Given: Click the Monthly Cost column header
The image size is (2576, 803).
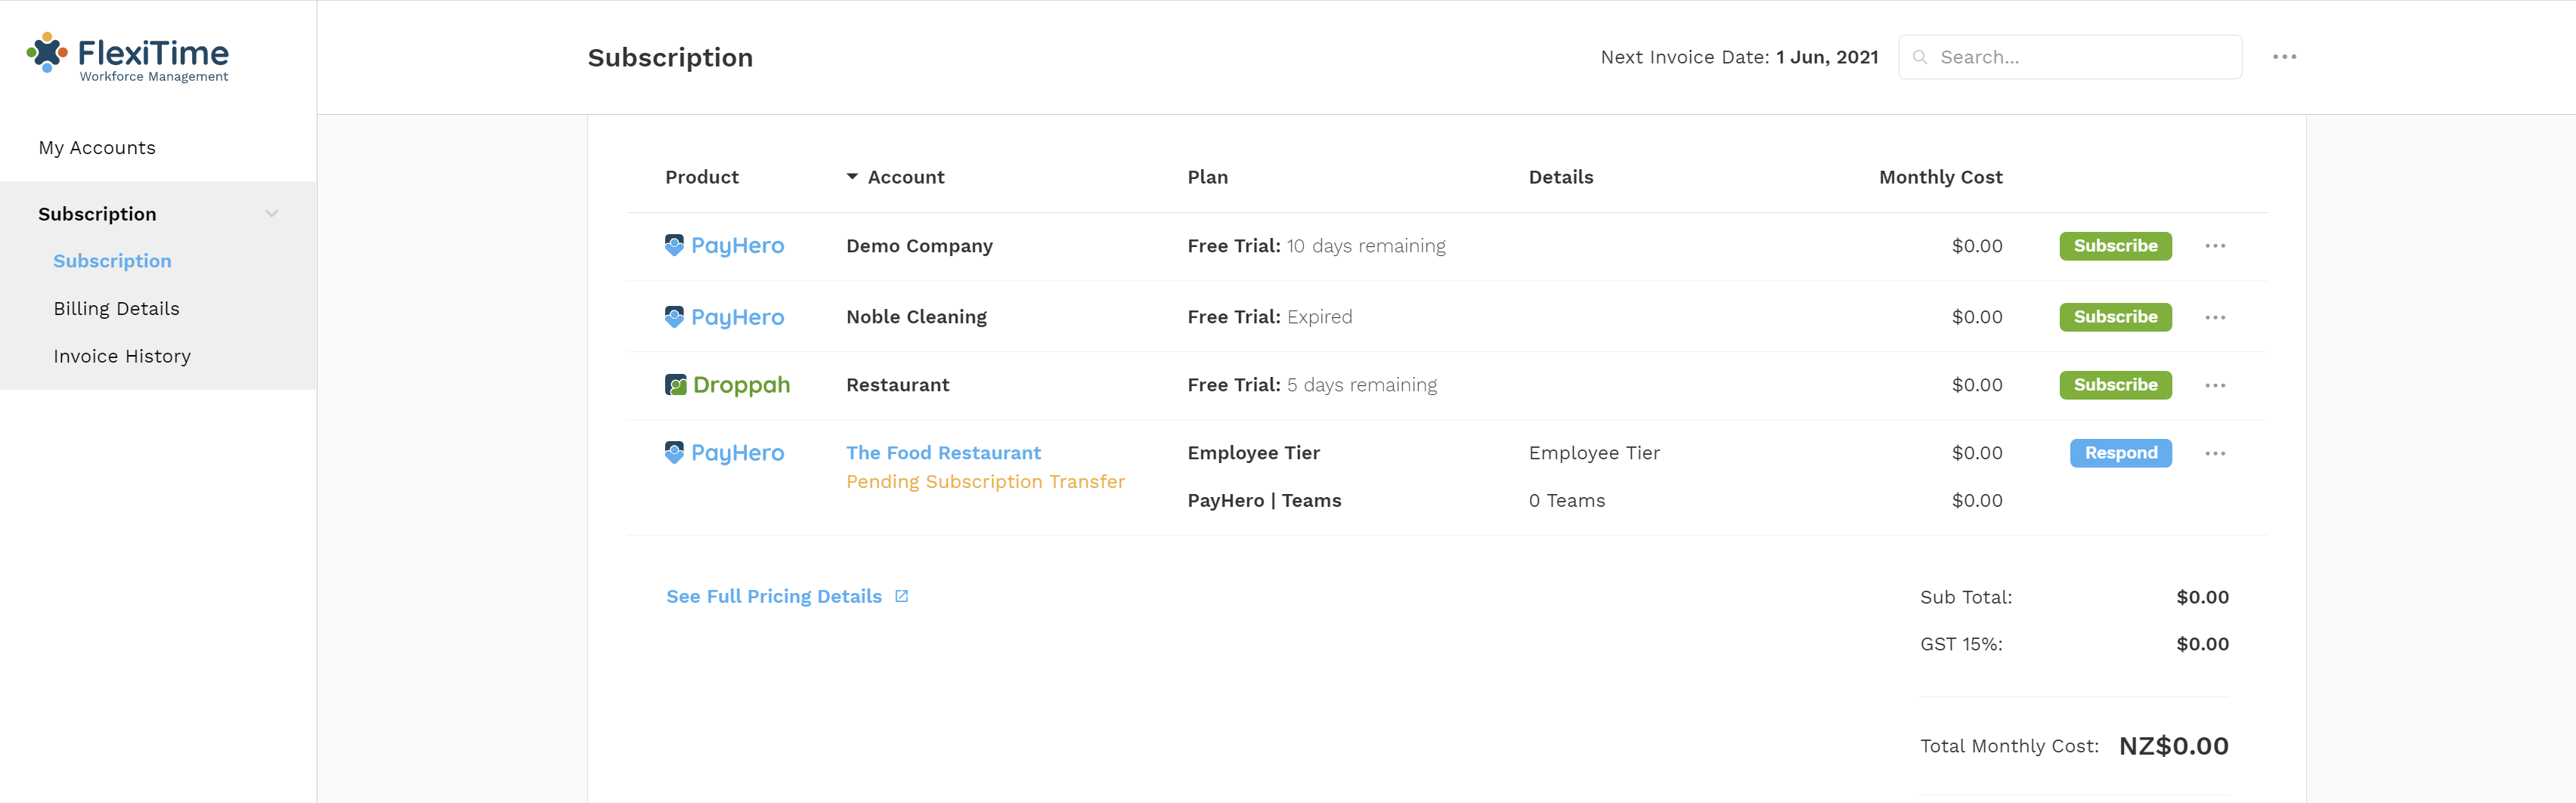Looking at the screenshot, I should click(x=1940, y=177).
